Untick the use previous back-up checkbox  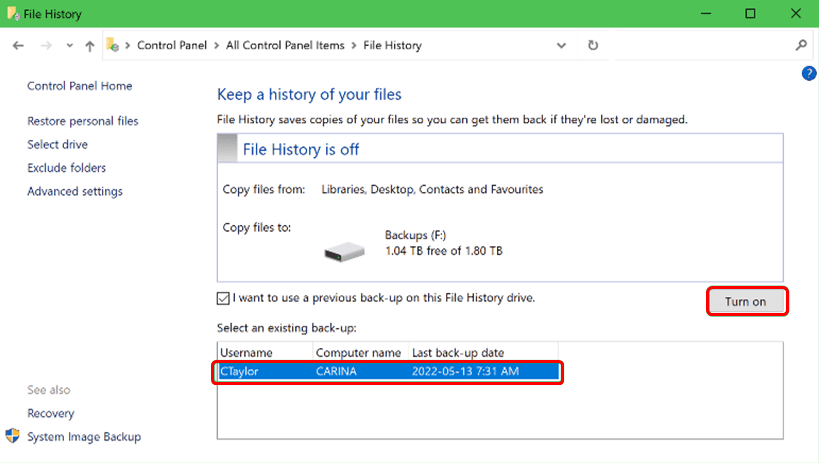coord(223,297)
